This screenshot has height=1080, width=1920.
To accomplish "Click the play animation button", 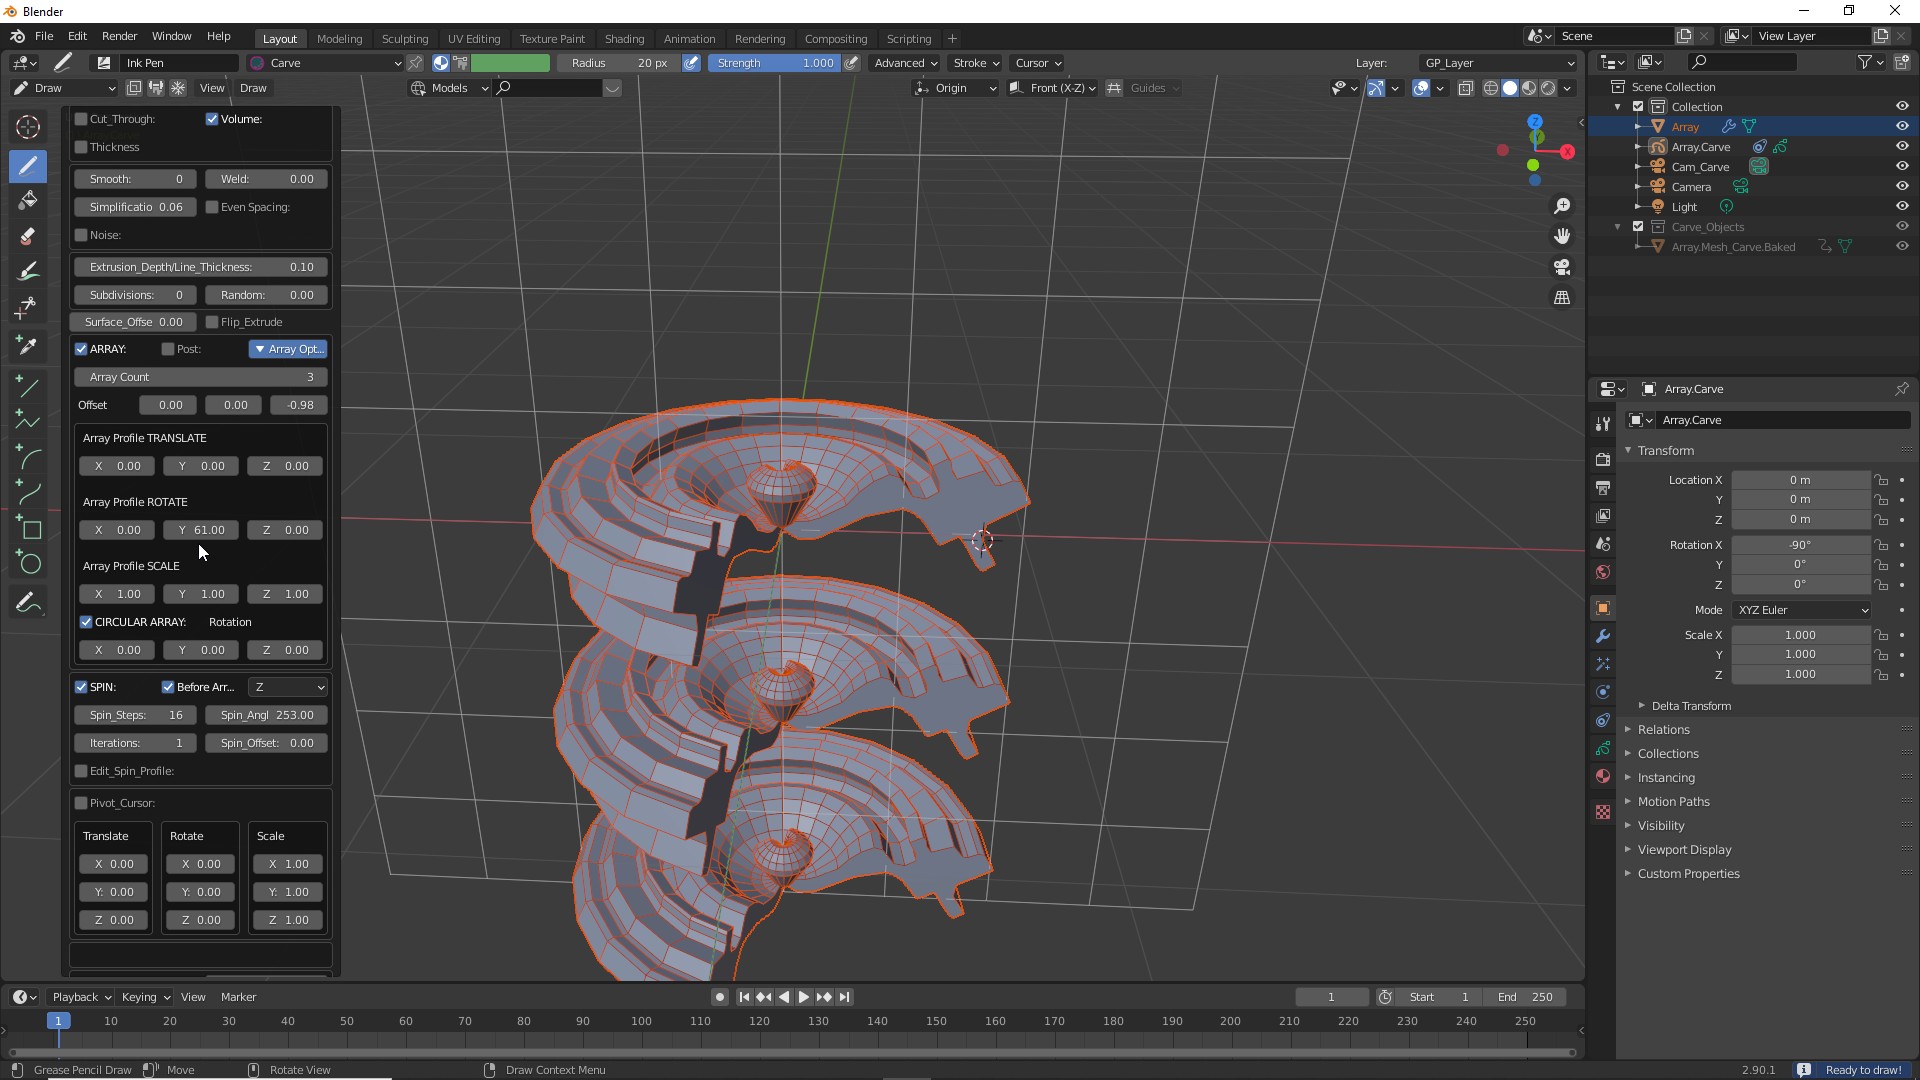I will [x=804, y=997].
